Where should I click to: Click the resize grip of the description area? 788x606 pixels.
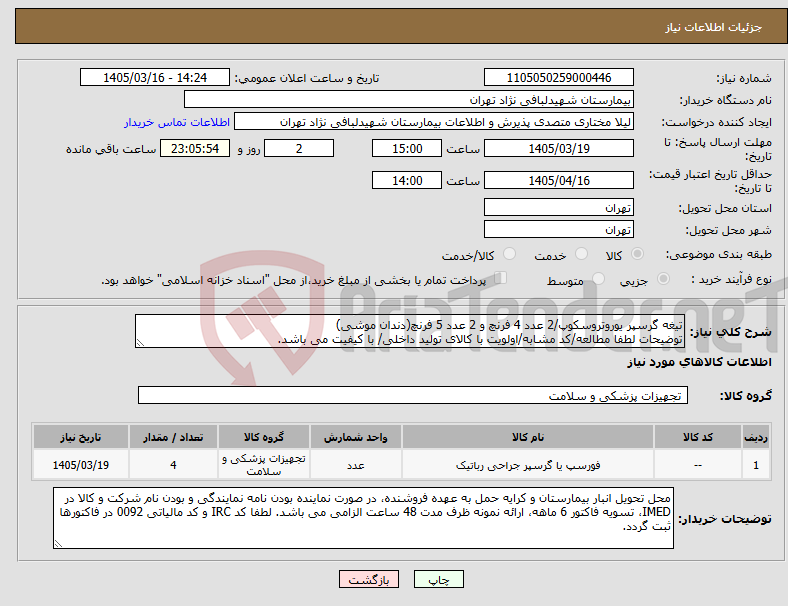click(x=140, y=343)
